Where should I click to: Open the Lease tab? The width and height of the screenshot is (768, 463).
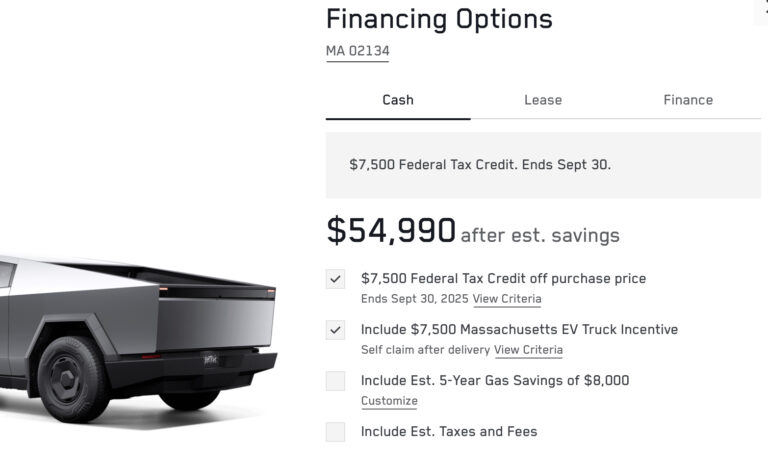click(543, 100)
